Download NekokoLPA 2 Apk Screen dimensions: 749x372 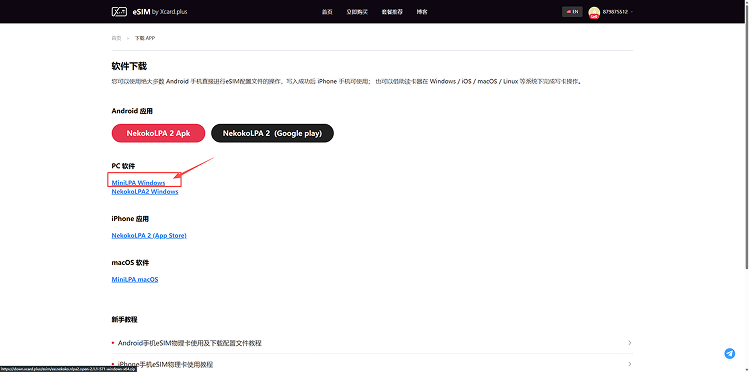click(x=158, y=133)
